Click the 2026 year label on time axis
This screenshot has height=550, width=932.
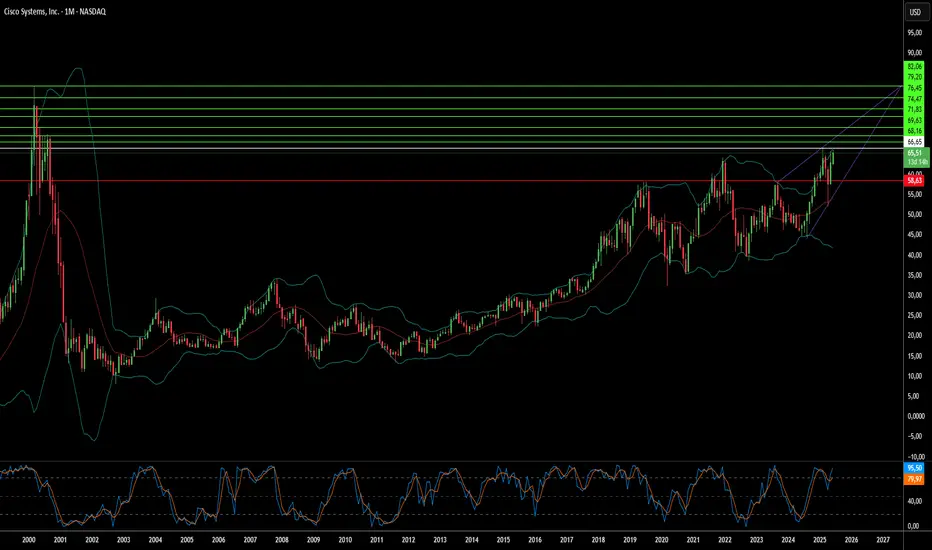[851, 540]
